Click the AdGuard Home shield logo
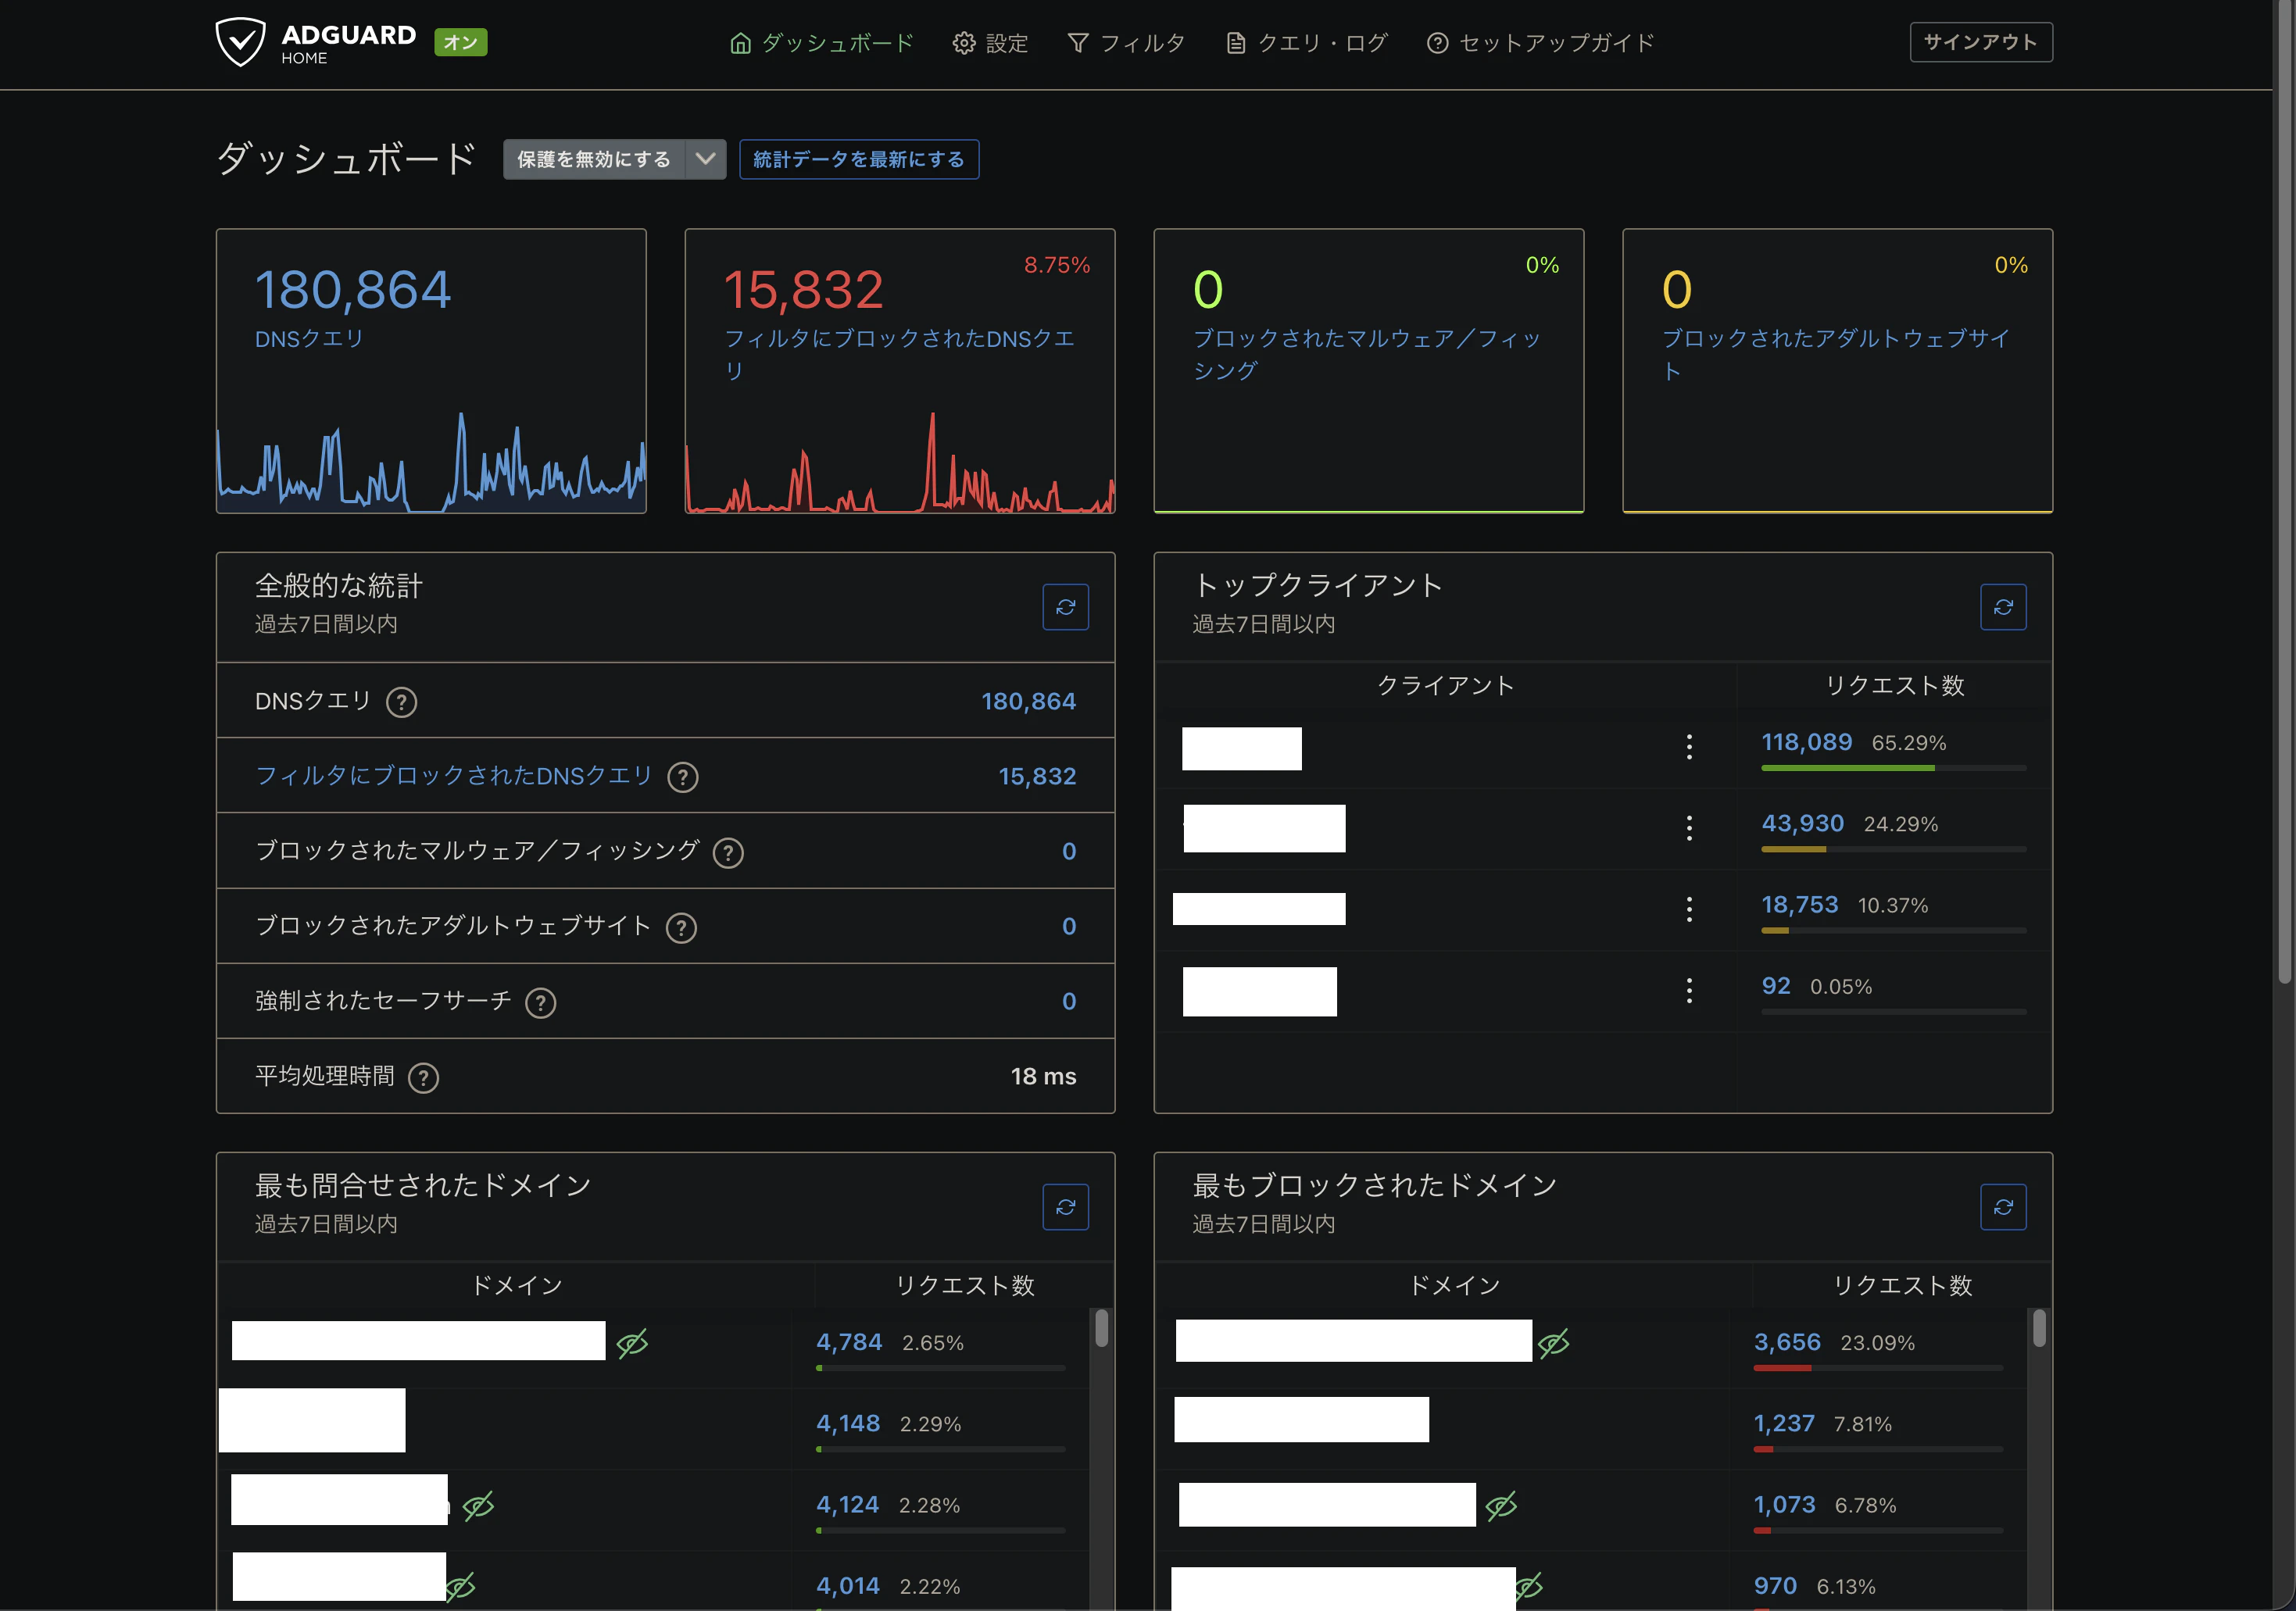The width and height of the screenshot is (2296, 1611). 241,42
